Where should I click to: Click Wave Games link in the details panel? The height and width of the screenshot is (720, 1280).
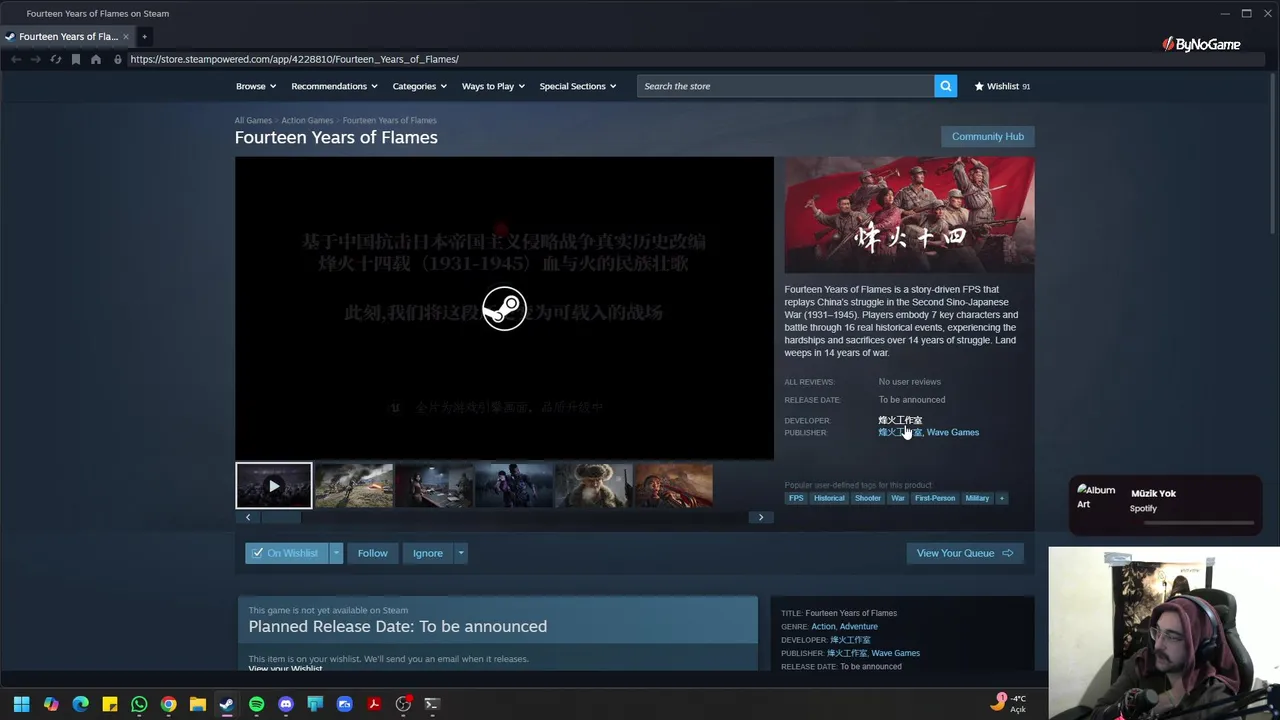coord(896,653)
